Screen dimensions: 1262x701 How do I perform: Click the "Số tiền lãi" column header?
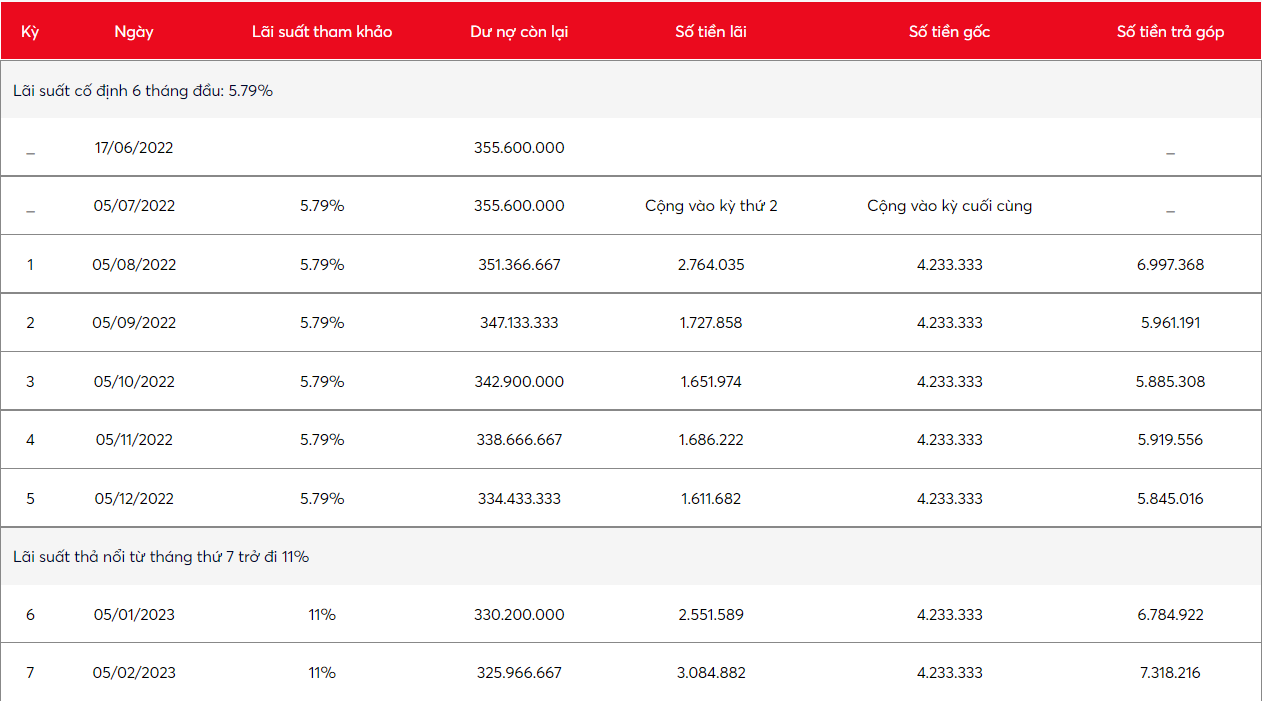tap(710, 31)
